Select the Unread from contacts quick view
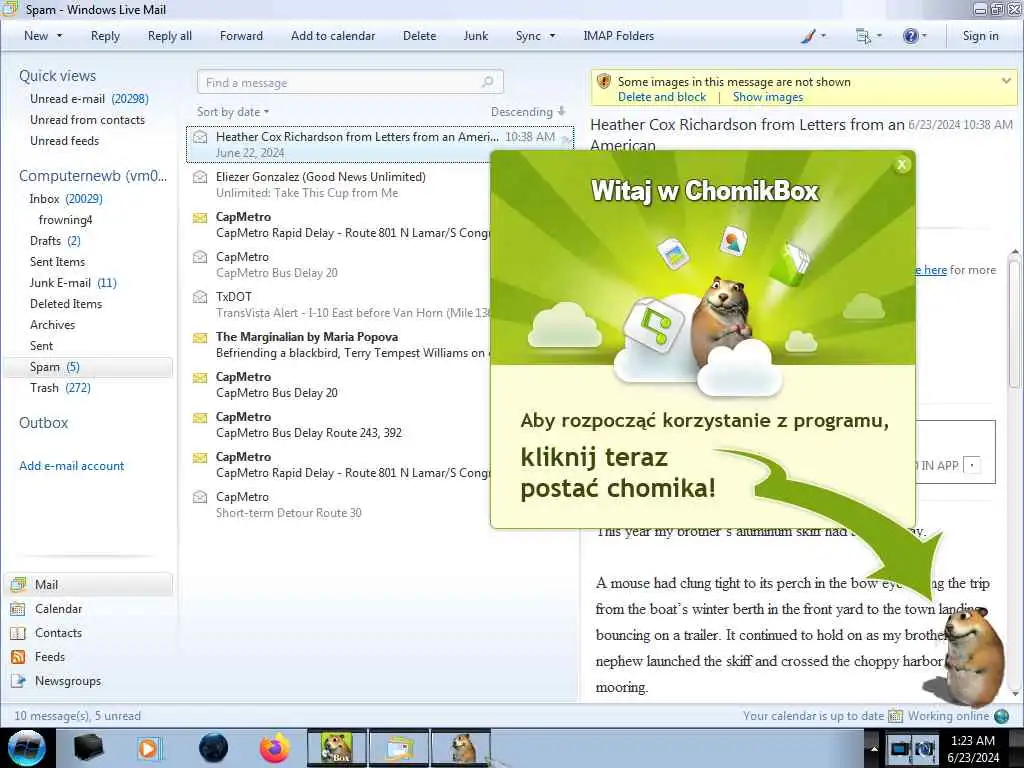The height and width of the screenshot is (768, 1024). [x=88, y=120]
